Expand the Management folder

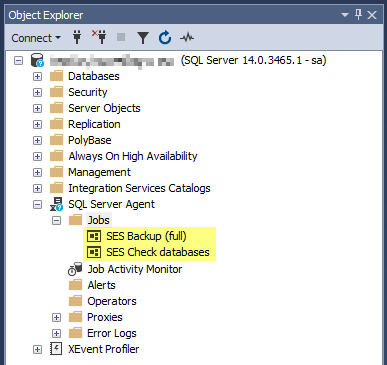coord(38,173)
